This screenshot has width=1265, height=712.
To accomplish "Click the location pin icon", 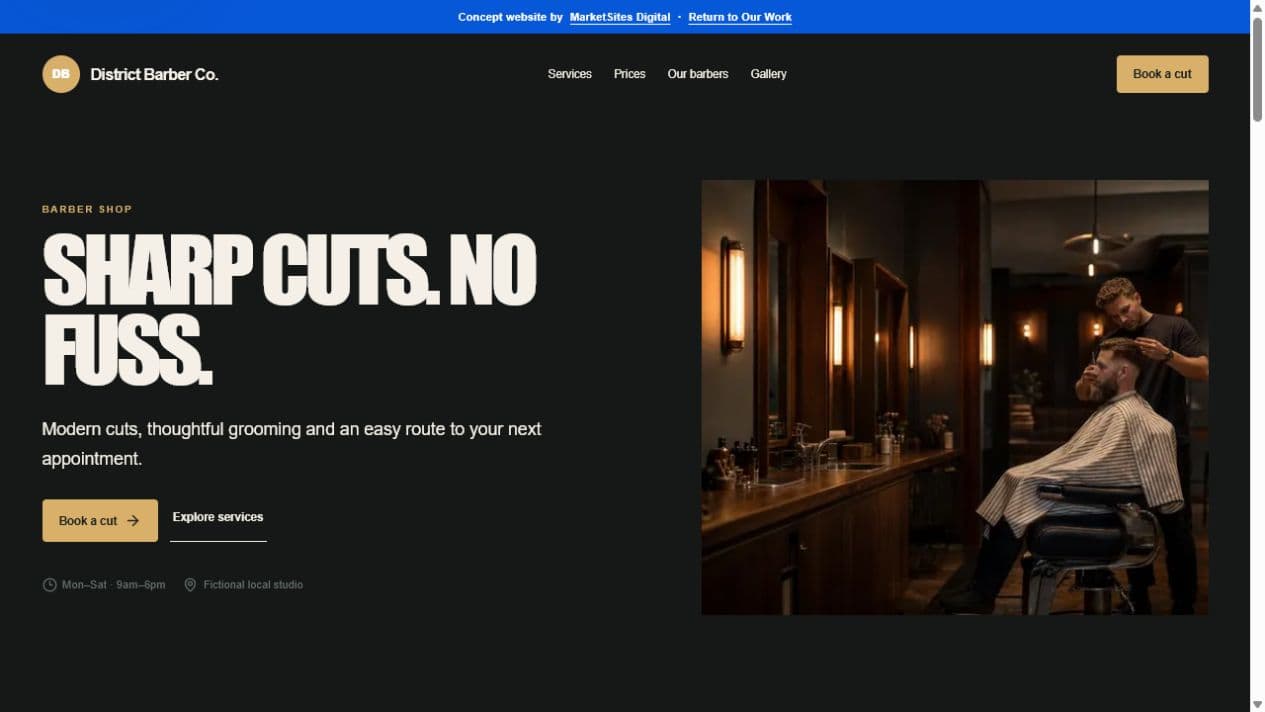I will (x=190, y=585).
